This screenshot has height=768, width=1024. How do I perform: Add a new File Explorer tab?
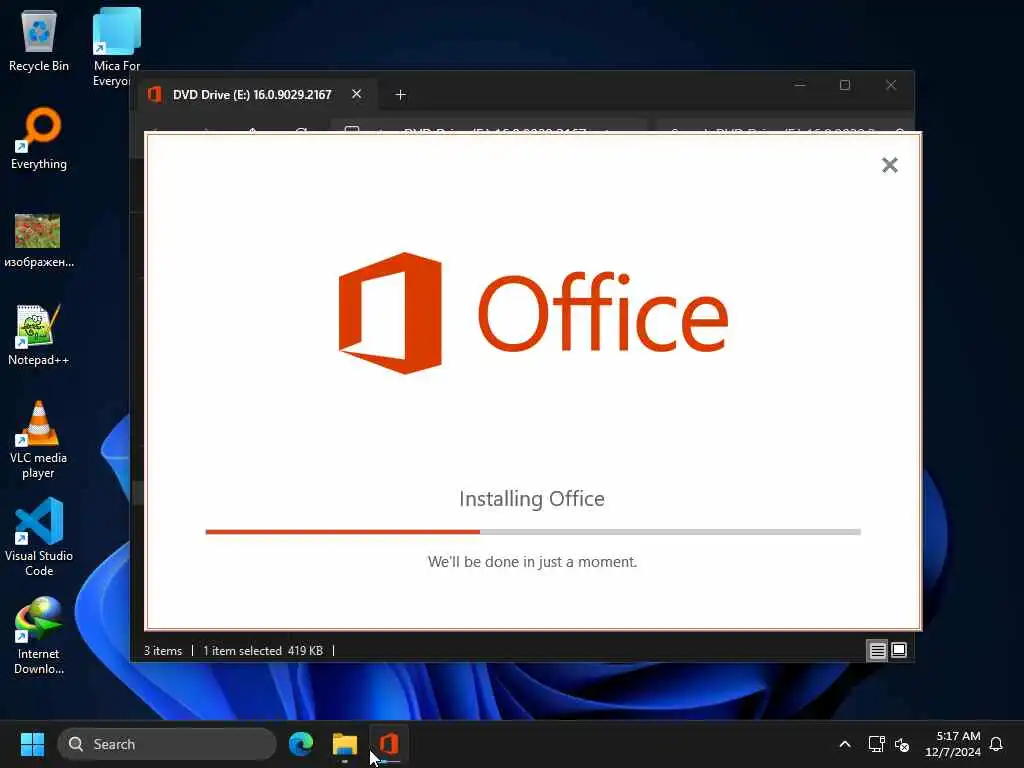(x=400, y=95)
